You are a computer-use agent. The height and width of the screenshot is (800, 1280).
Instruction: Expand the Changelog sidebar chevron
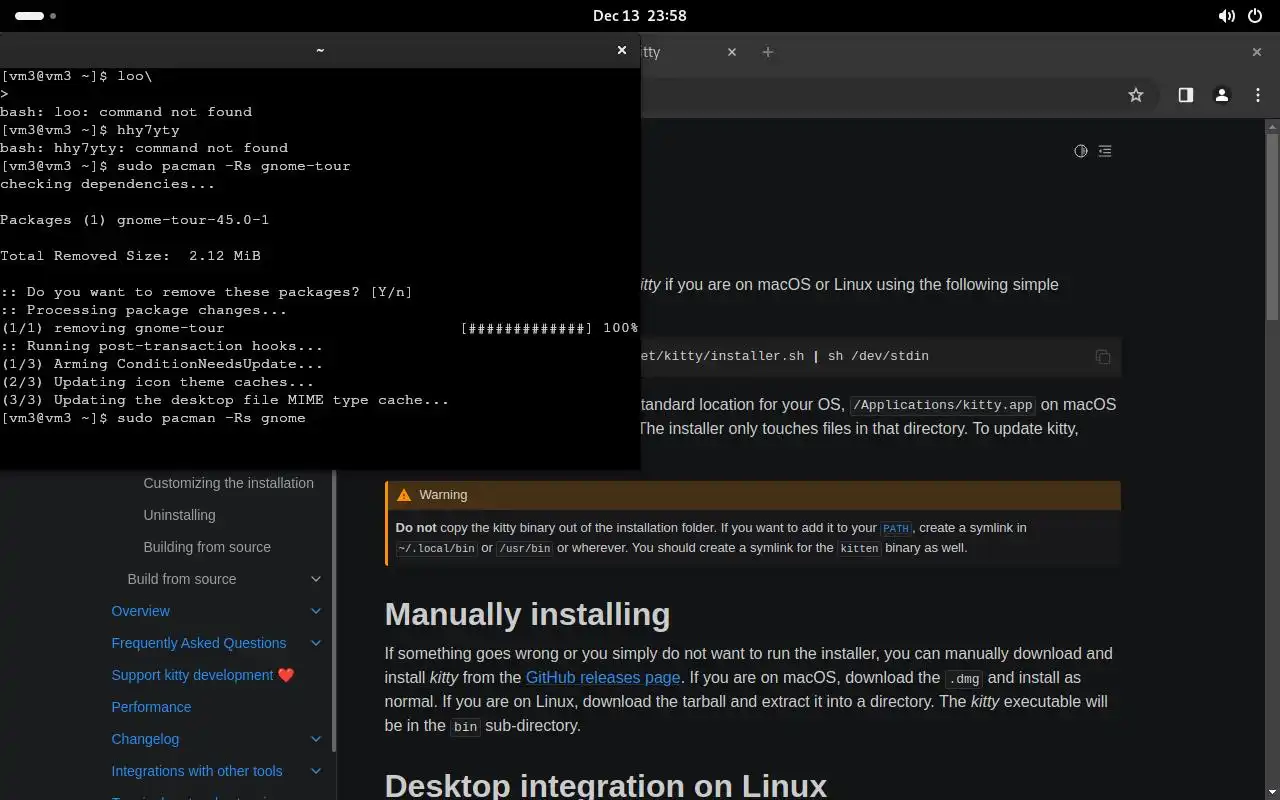click(316, 739)
